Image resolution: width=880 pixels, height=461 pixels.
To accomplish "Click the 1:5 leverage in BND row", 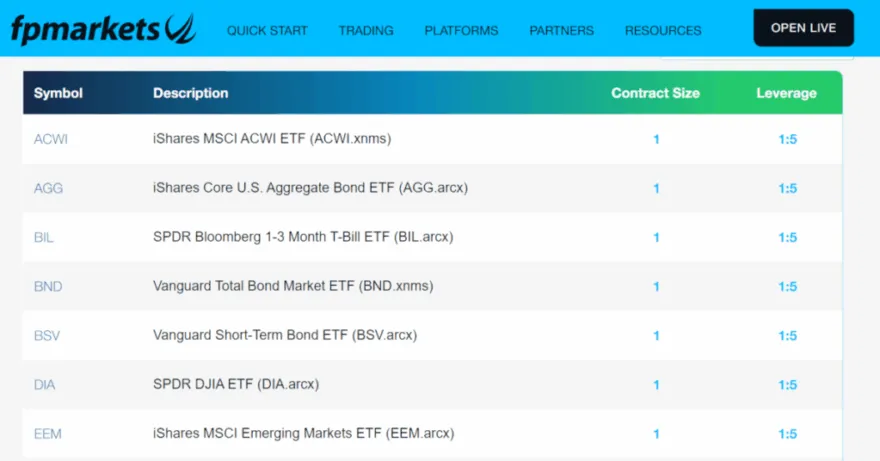I will point(787,287).
